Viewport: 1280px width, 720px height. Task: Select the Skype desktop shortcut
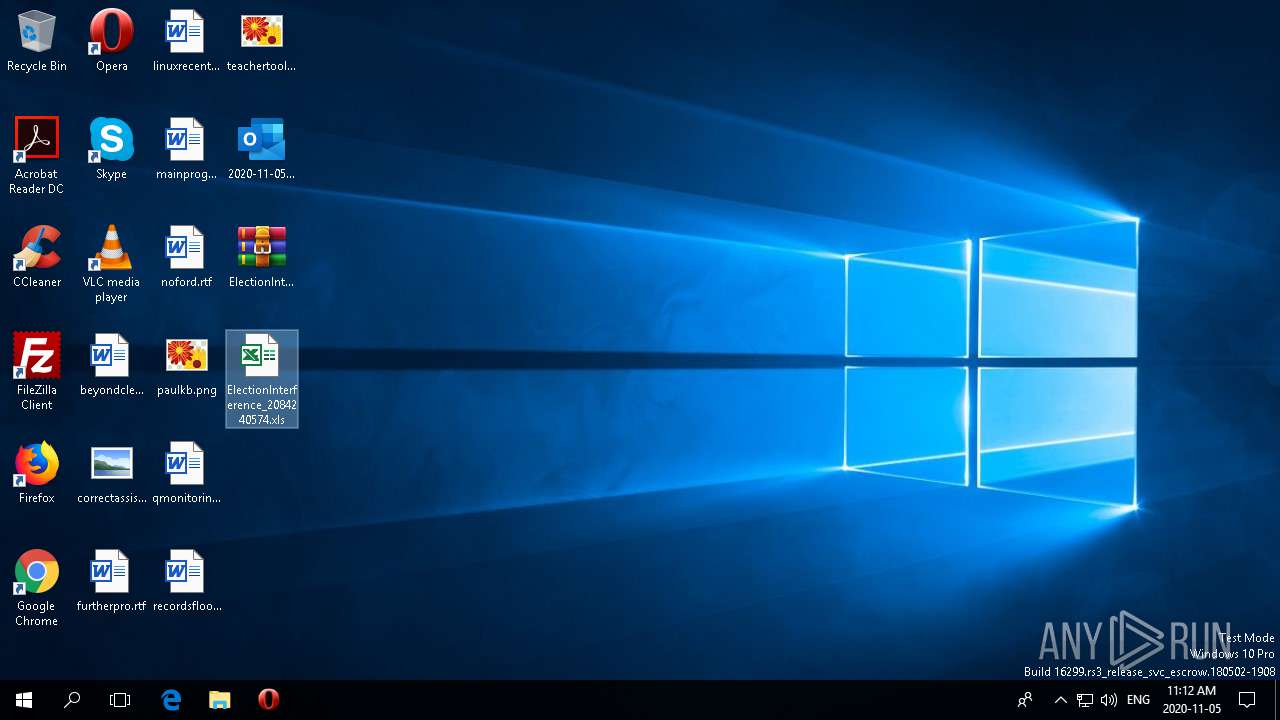(x=111, y=148)
